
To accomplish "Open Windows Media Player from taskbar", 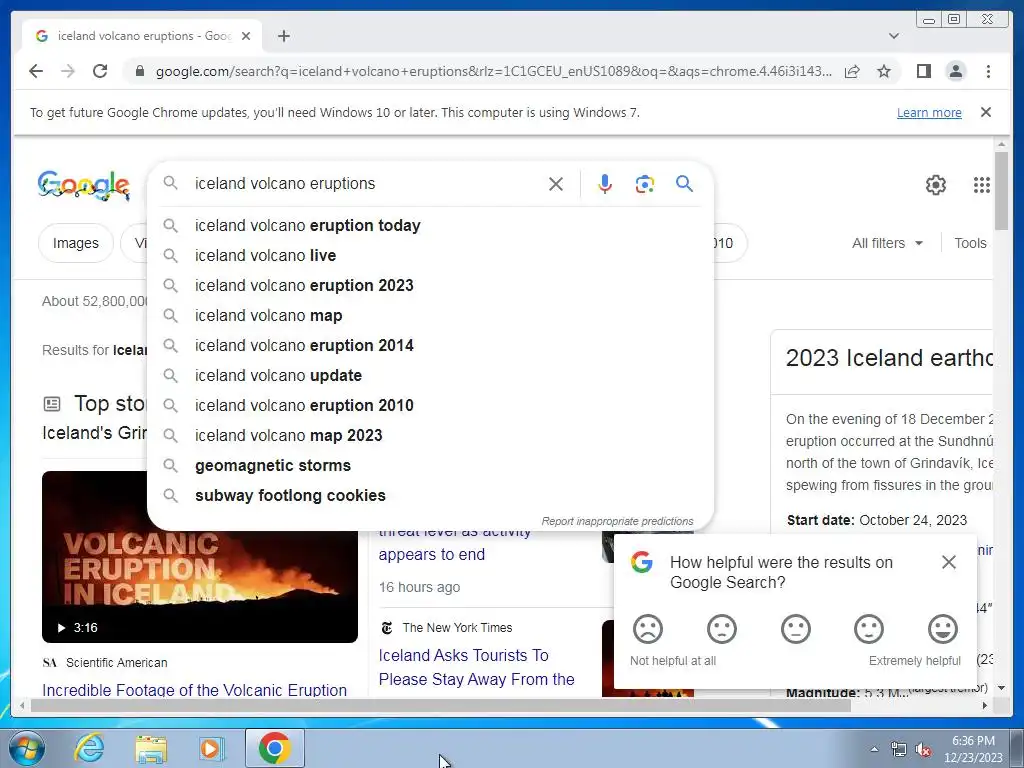I will pyautogui.click(x=212, y=748).
